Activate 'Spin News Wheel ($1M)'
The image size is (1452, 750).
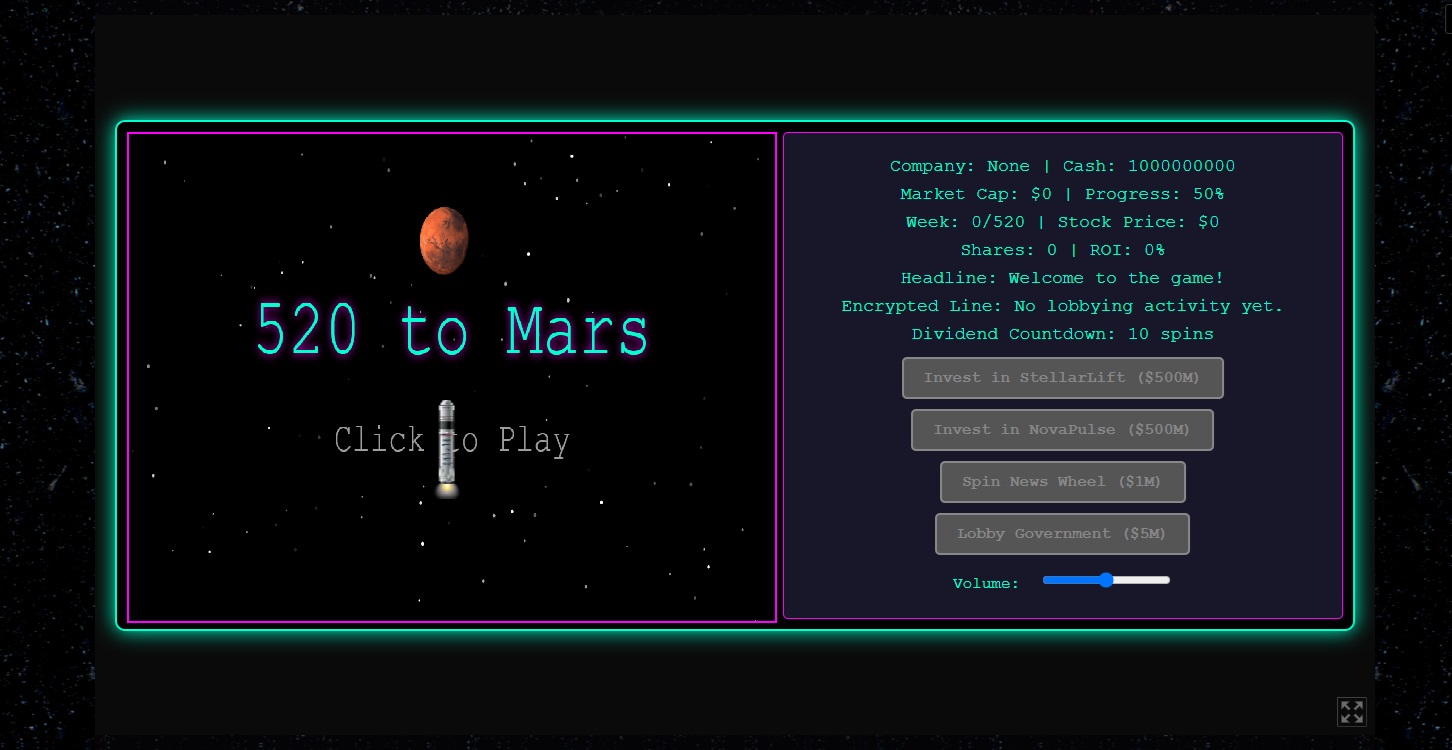point(1062,481)
